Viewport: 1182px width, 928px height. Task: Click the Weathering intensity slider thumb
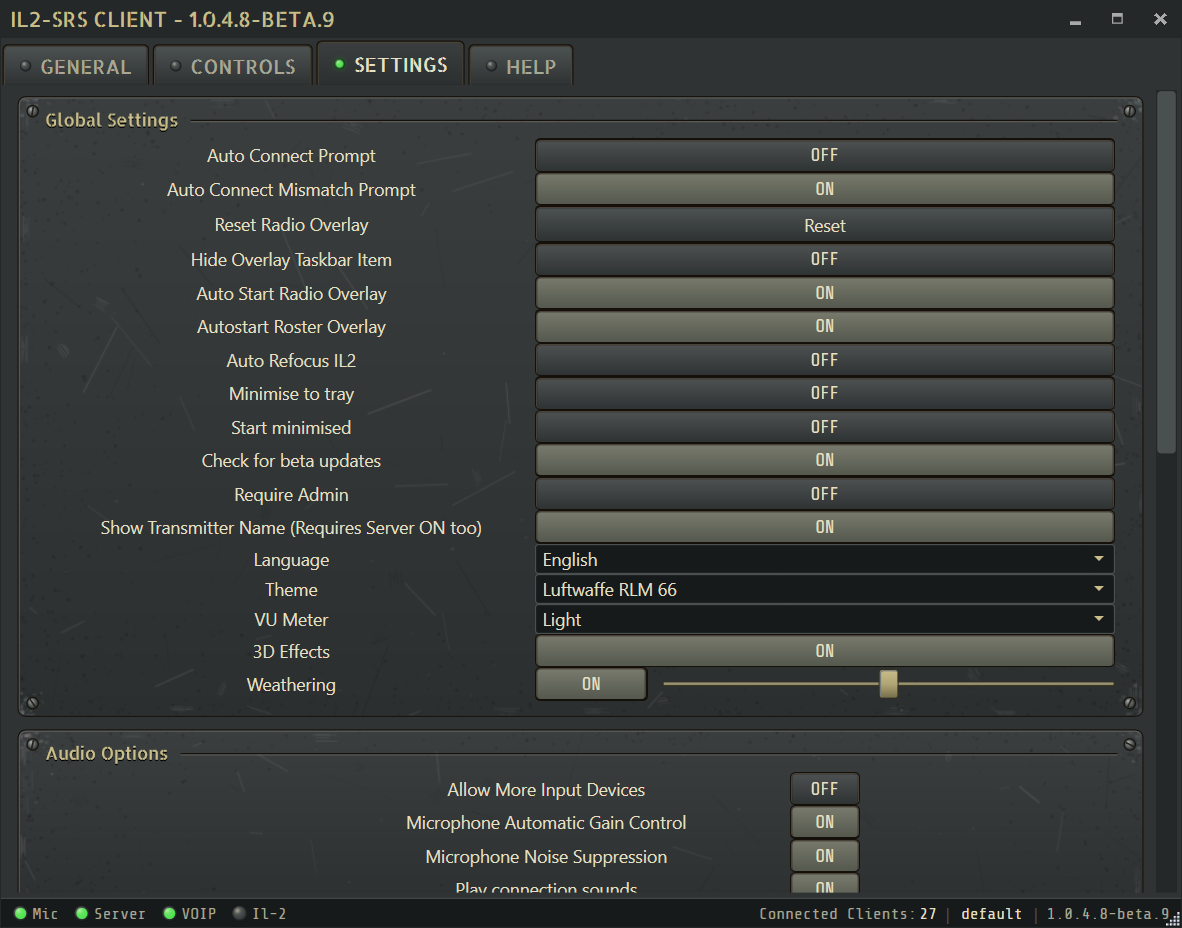(x=889, y=685)
